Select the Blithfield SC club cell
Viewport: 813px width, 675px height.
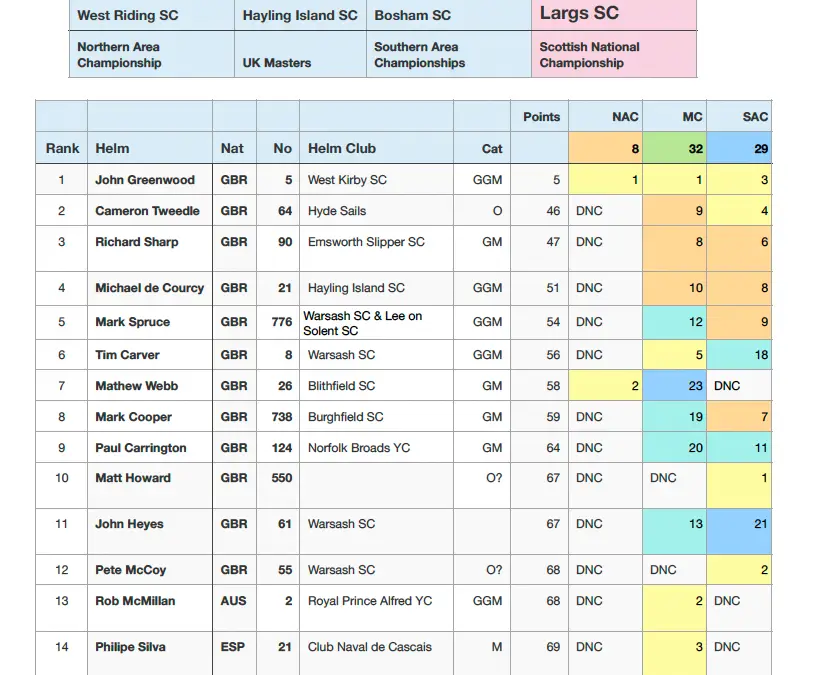click(x=376, y=385)
